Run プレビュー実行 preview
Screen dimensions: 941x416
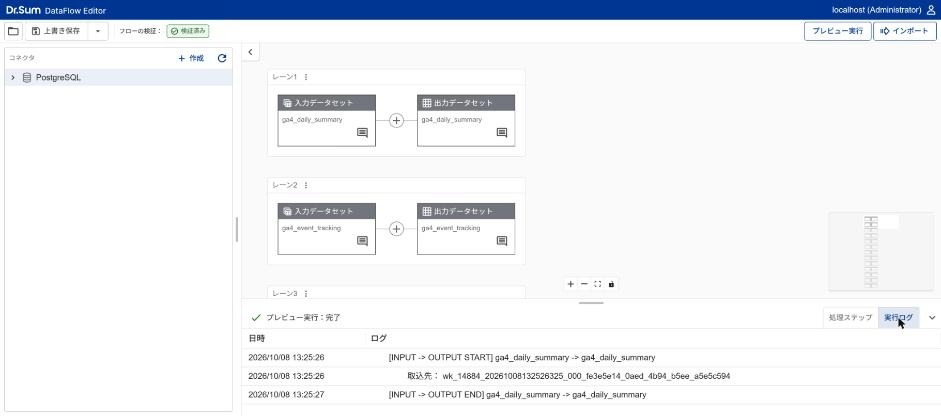837,31
